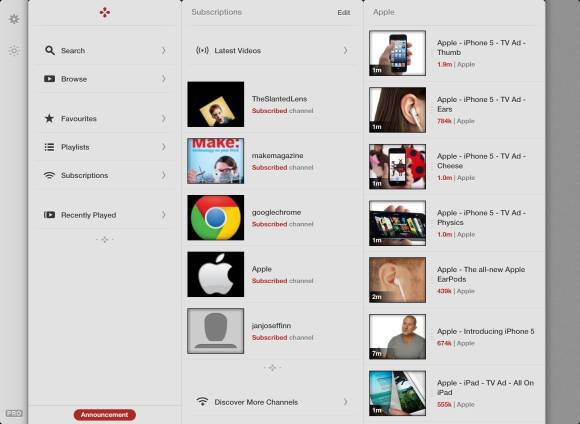The image size is (580, 424).
Task: Expand the Subscriptions row chevron
Action: coord(163,175)
